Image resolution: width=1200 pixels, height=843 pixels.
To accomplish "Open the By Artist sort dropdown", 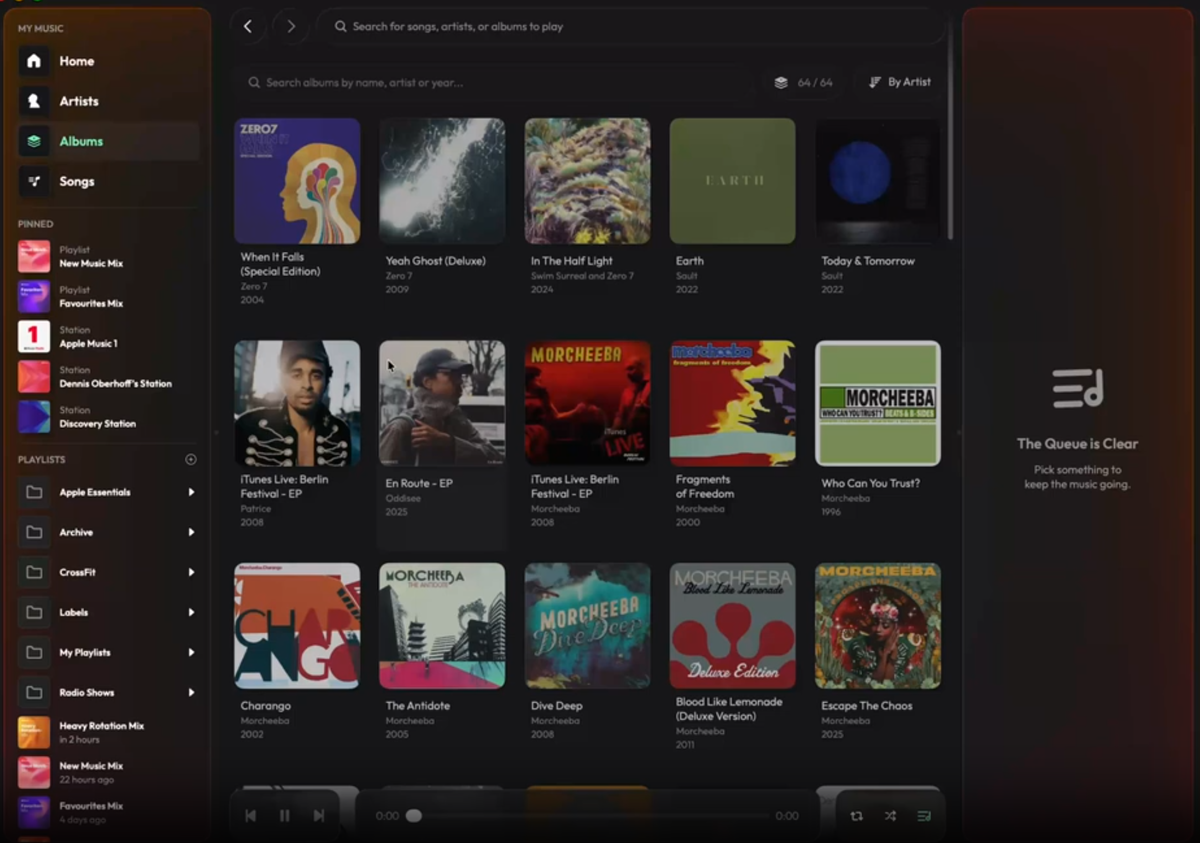I will tap(900, 83).
